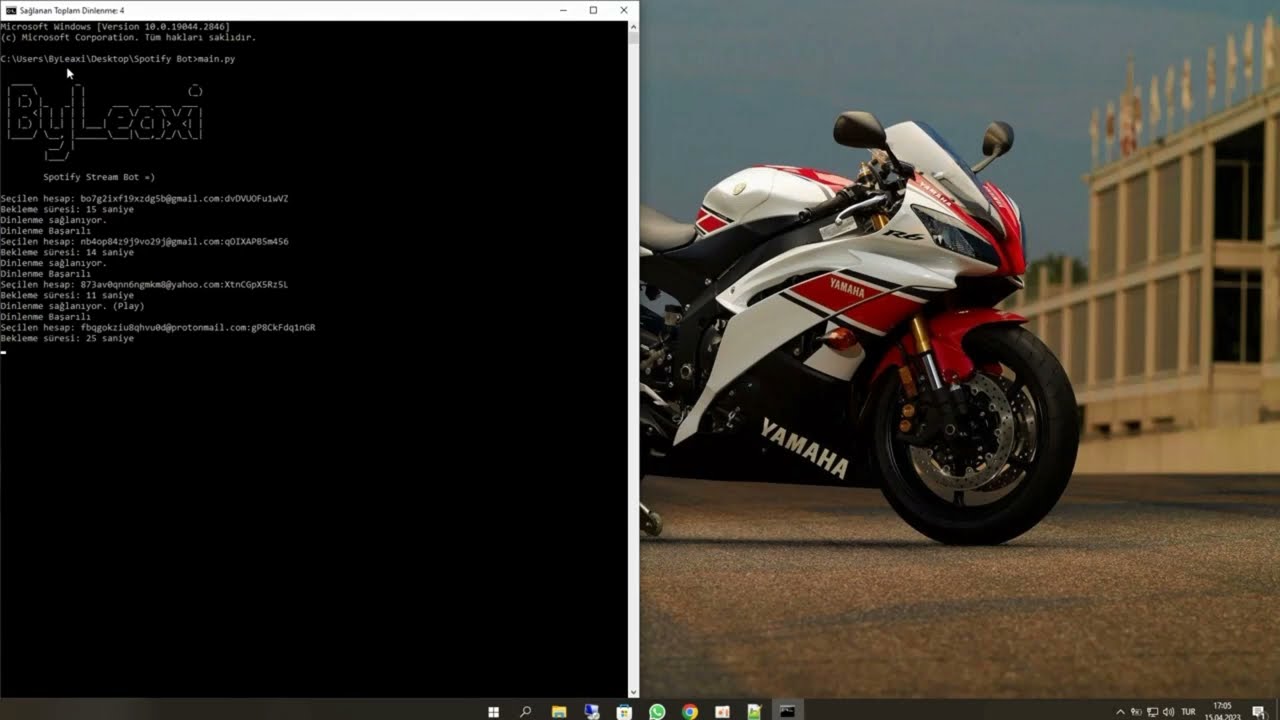This screenshot has width=1280, height=720.
Task: Maximize the Command Prompt window
Action: click(593, 10)
